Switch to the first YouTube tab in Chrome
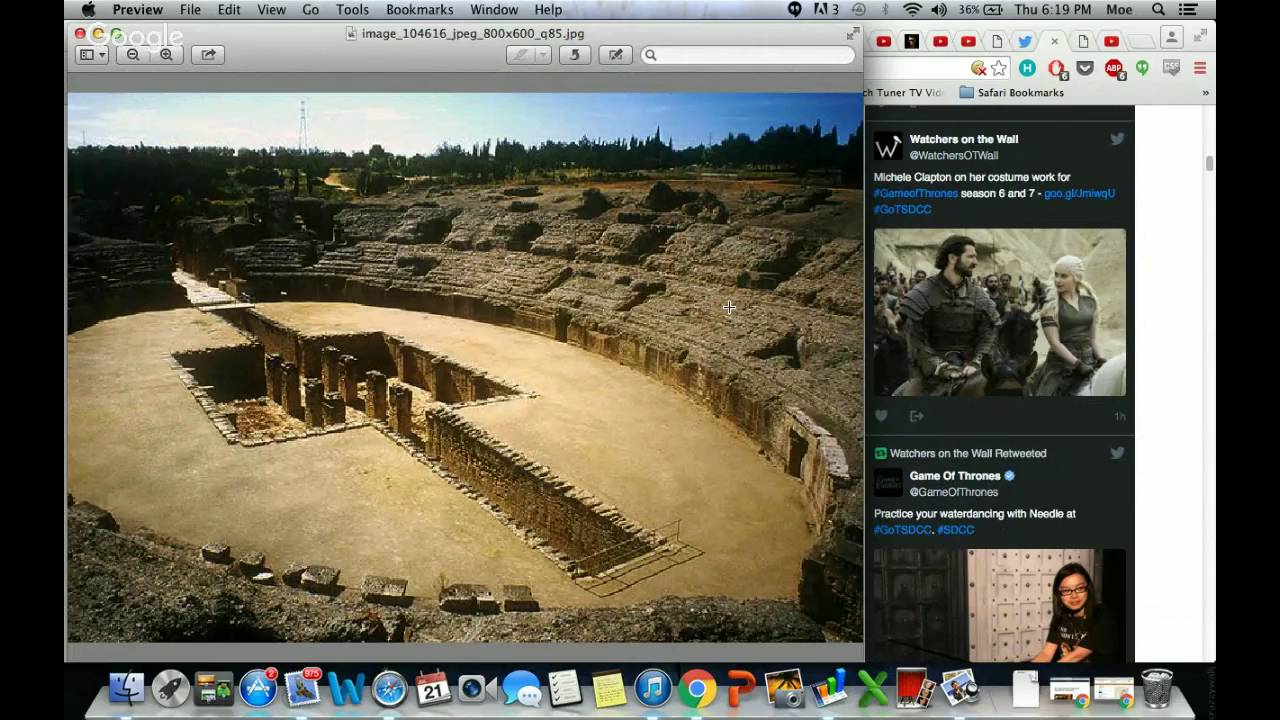Viewport: 1280px width, 720px height. (x=884, y=41)
